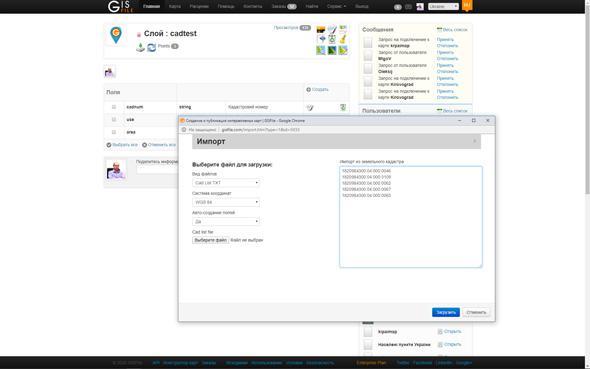Image resolution: width=590 pixels, height=369 pixels.
Task: Click the small purple icon above Поля table
Action: 109,72
